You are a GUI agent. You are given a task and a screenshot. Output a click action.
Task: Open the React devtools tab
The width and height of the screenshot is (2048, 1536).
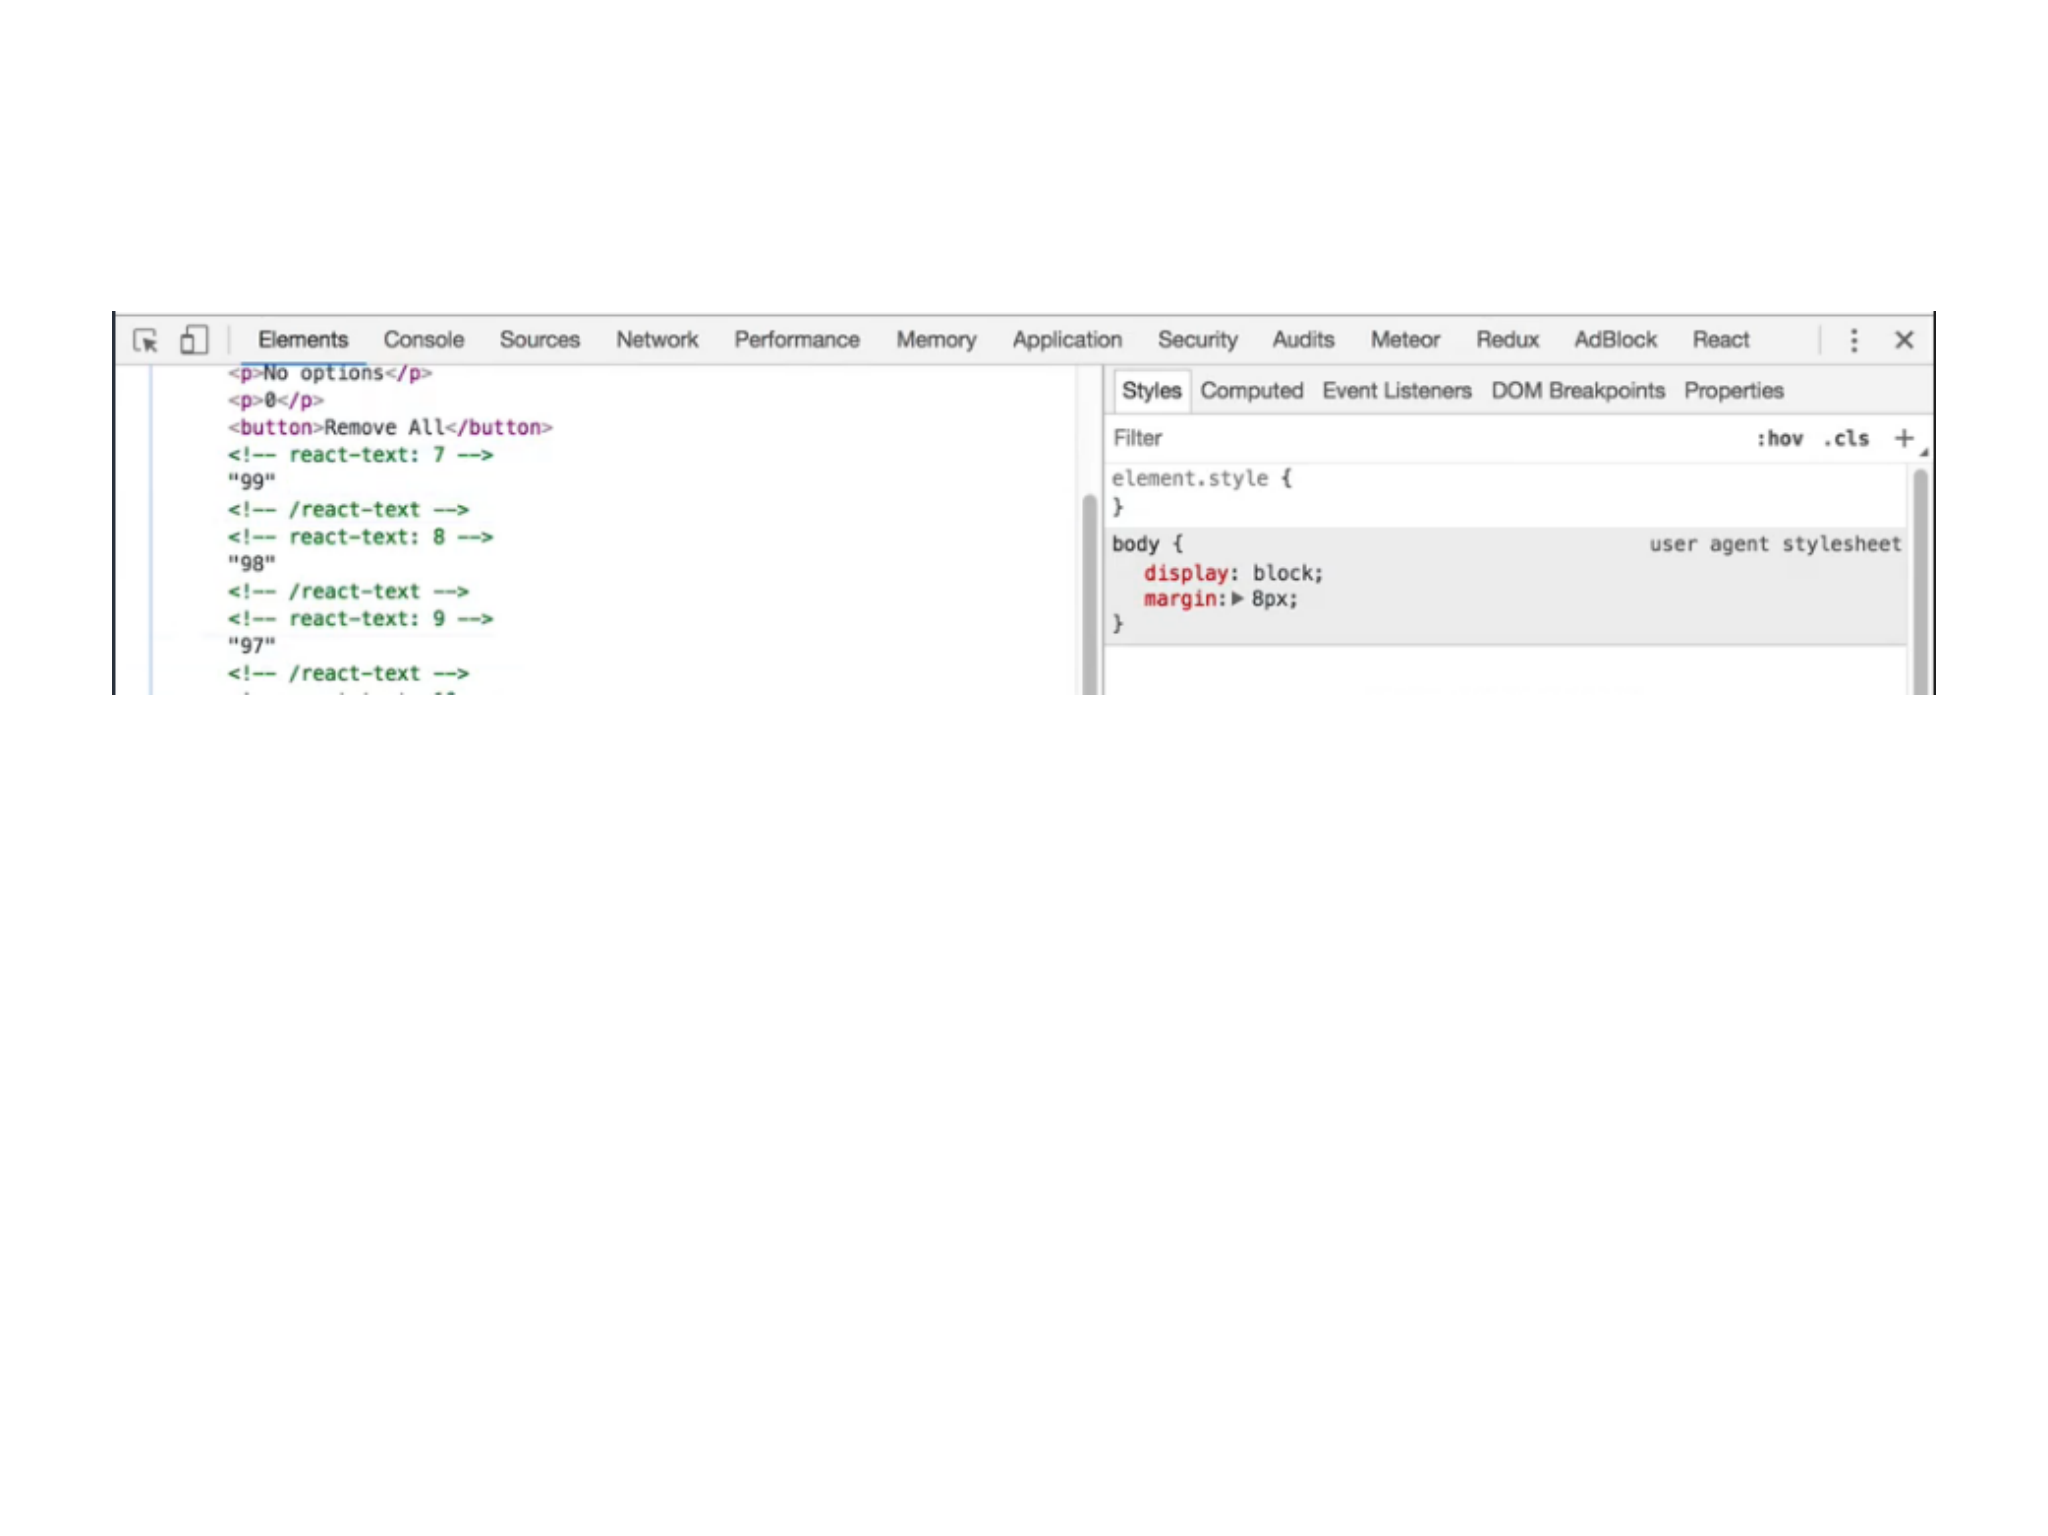pos(1720,340)
